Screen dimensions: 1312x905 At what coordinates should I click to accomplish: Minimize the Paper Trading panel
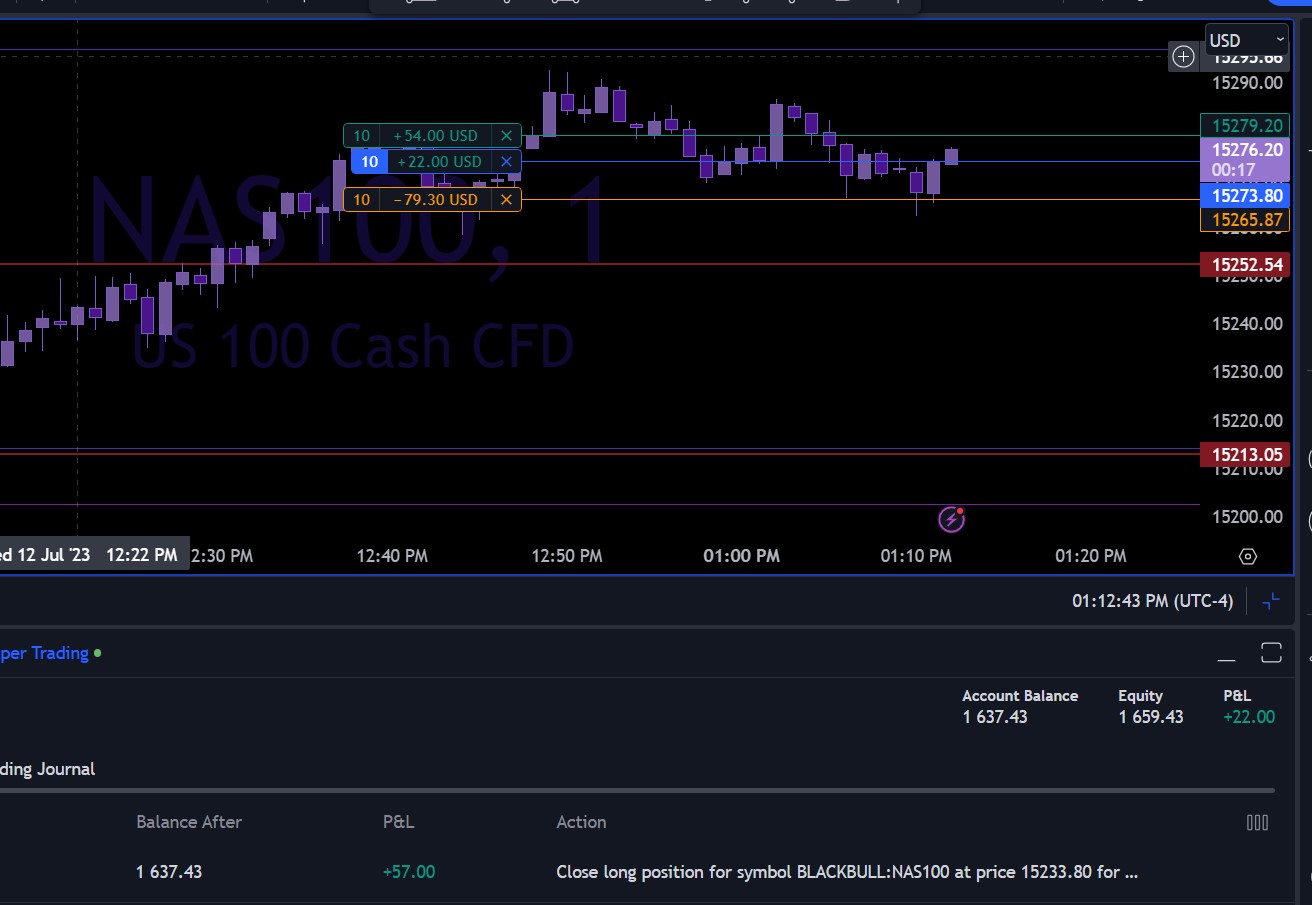(x=1226, y=655)
